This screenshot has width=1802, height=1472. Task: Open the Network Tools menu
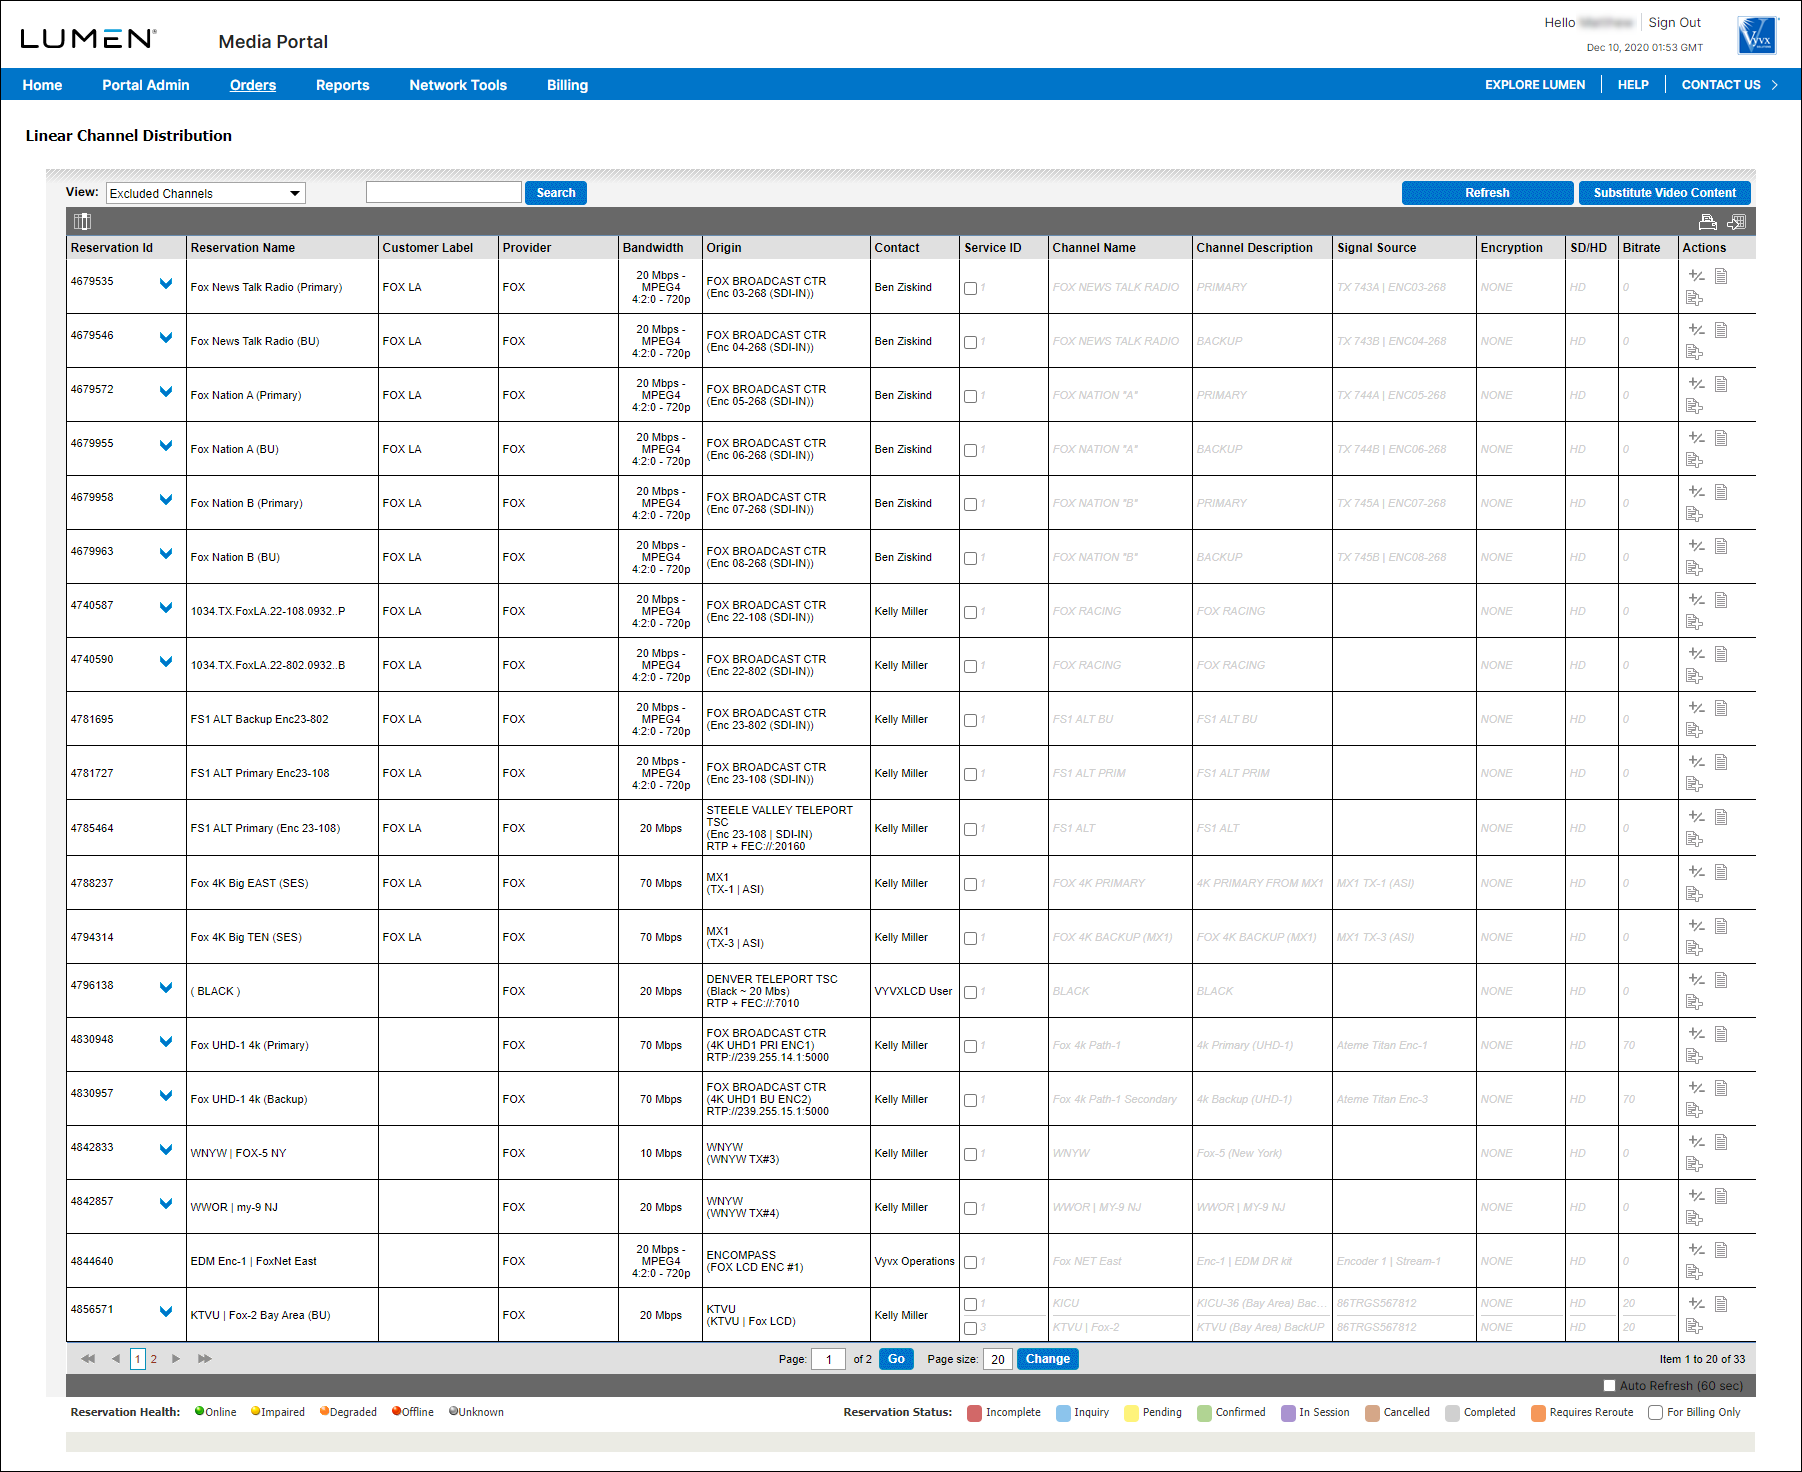(458, 85)
